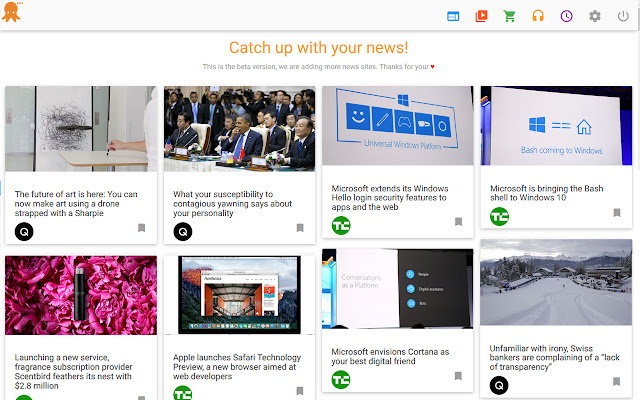Open 'Microsoft envisions Cortana' headline

pyautogui.click(x=390, y=356)
